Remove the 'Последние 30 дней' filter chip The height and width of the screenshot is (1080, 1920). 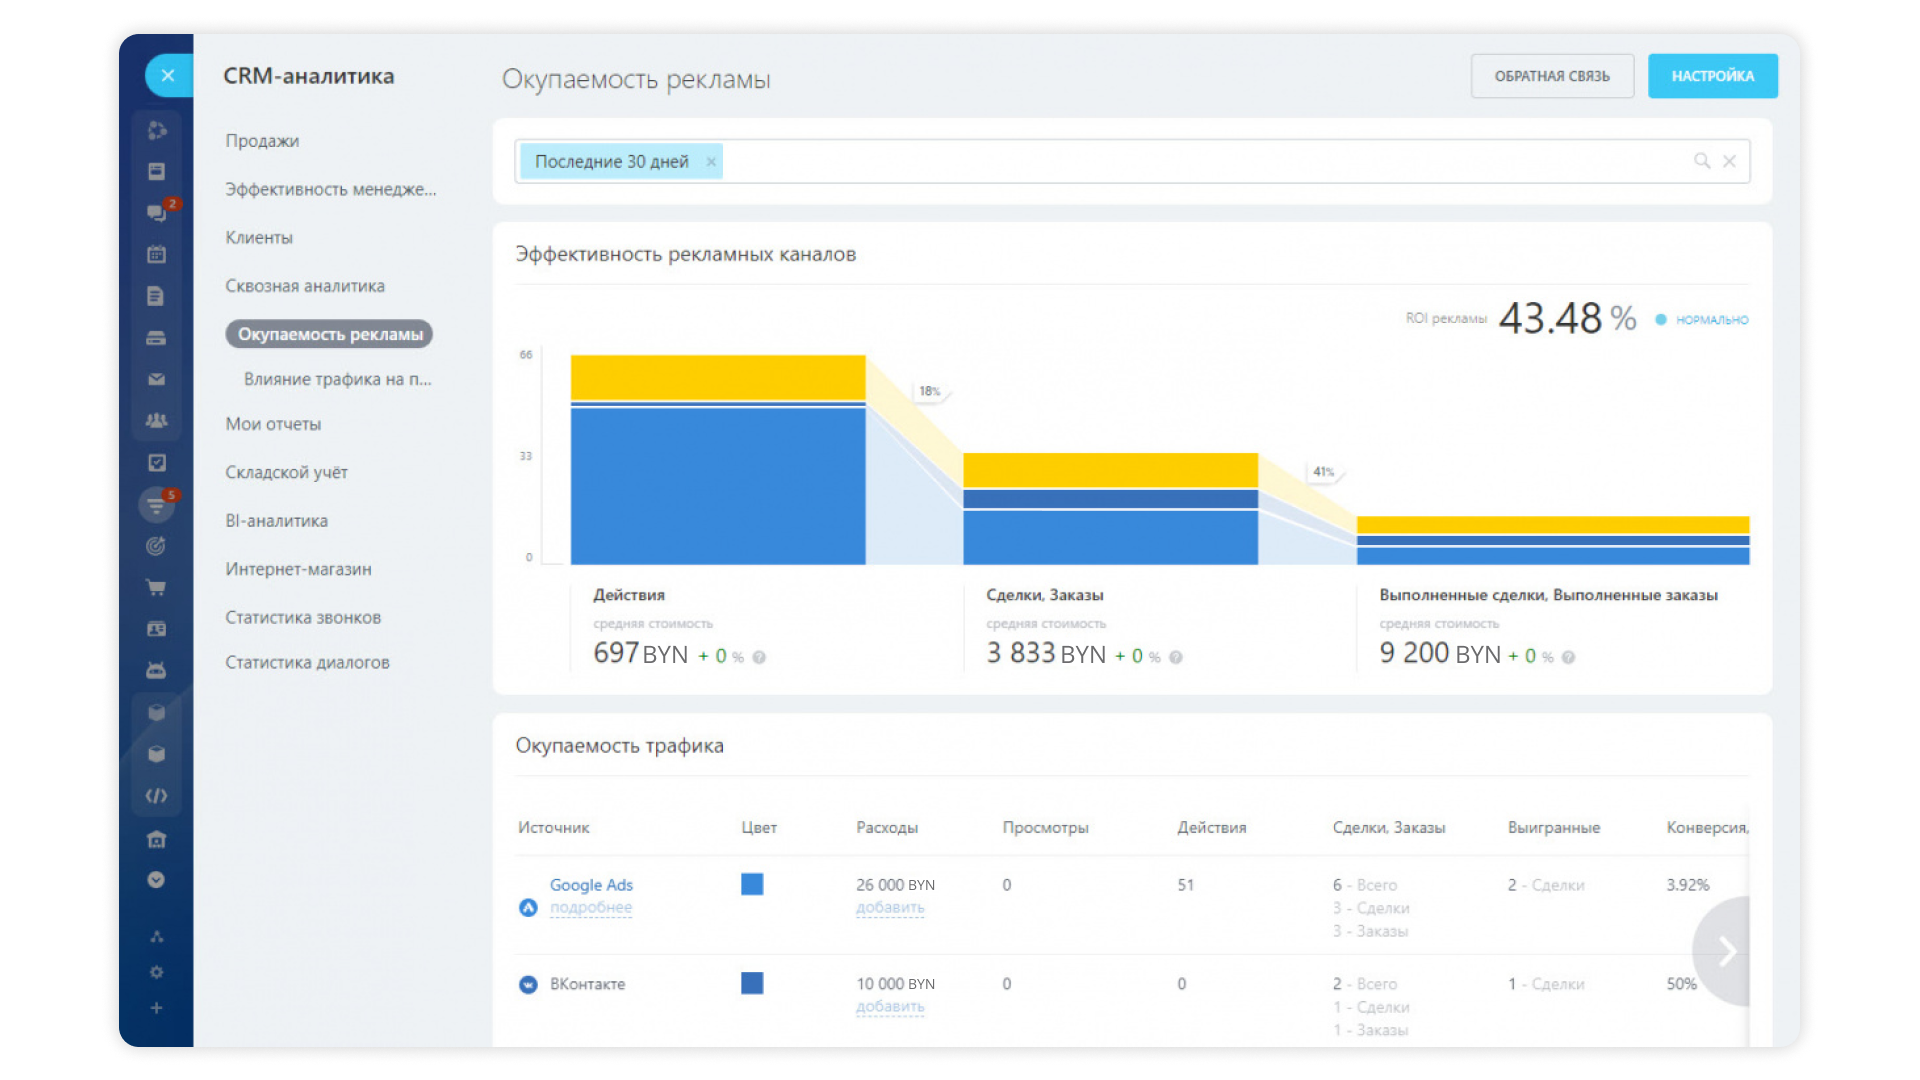[711, 162]
